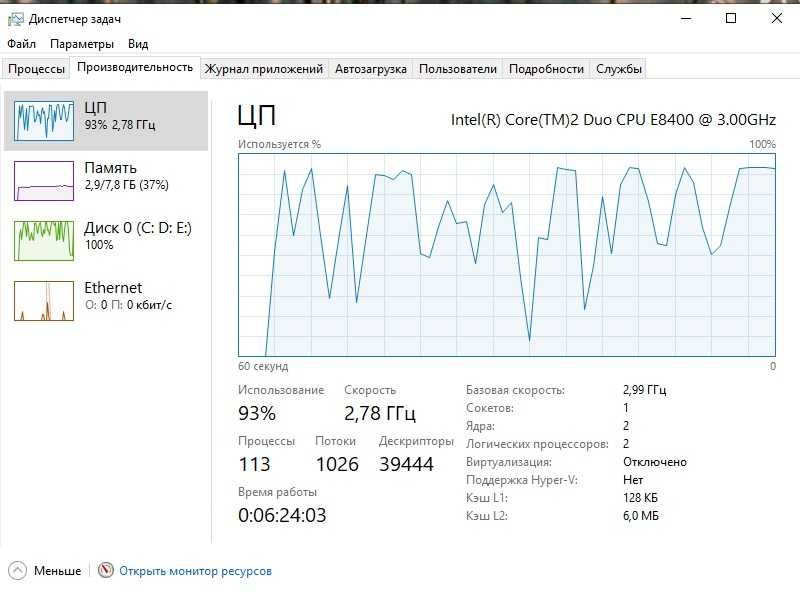
Task: Click the 1026 Потоки count
Action: pos(337,464)
